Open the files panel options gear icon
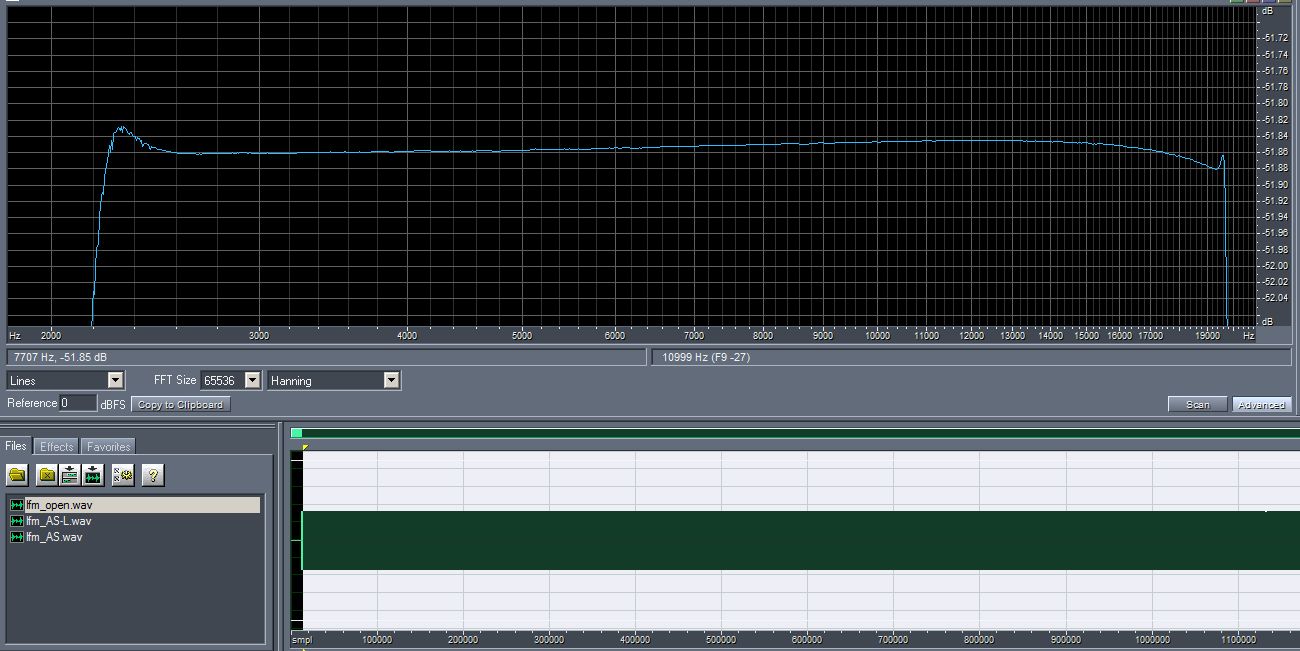The width and height of the screenshot is (1300, 651). pyautogui.click(x=123, y=475)
